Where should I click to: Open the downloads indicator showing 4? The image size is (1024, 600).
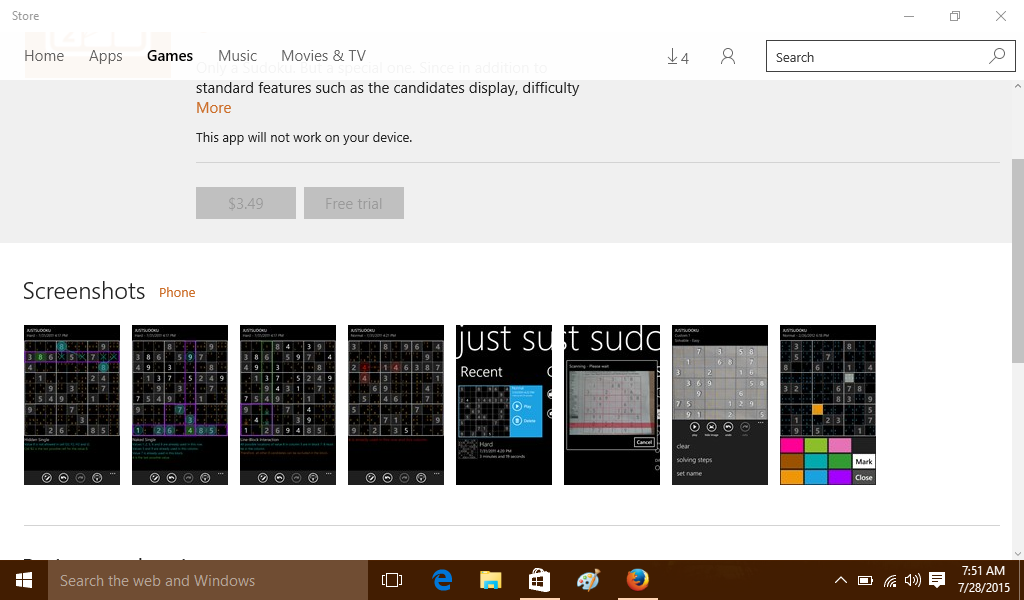[x=678, y=57]
